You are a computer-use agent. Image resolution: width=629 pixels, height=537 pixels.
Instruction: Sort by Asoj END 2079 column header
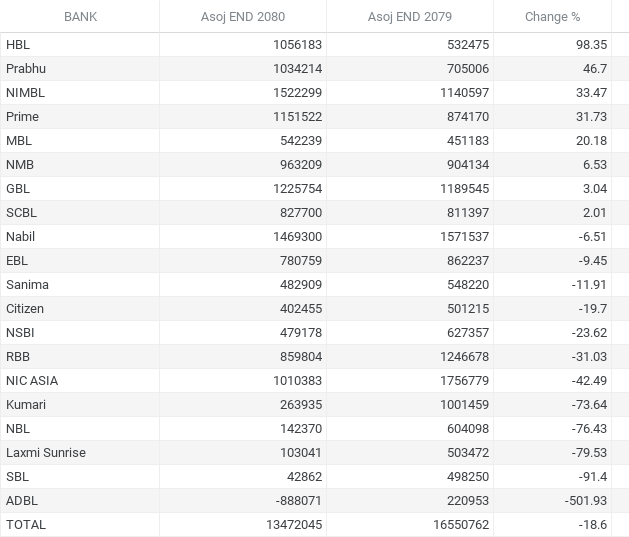tap(410, 17)
